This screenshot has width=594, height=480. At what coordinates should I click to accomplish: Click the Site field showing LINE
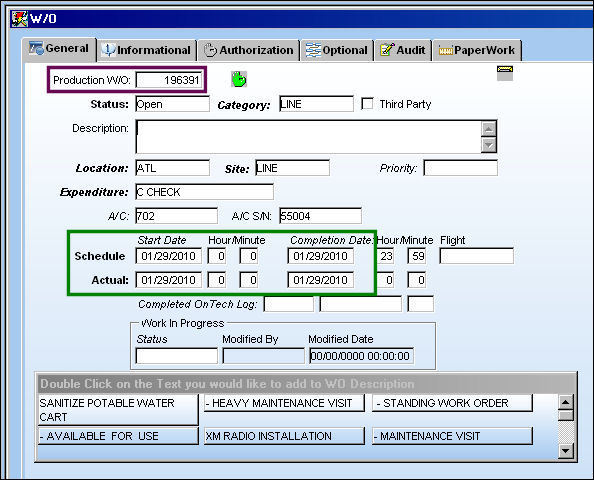pyautogui.click(x=292, y=168)
